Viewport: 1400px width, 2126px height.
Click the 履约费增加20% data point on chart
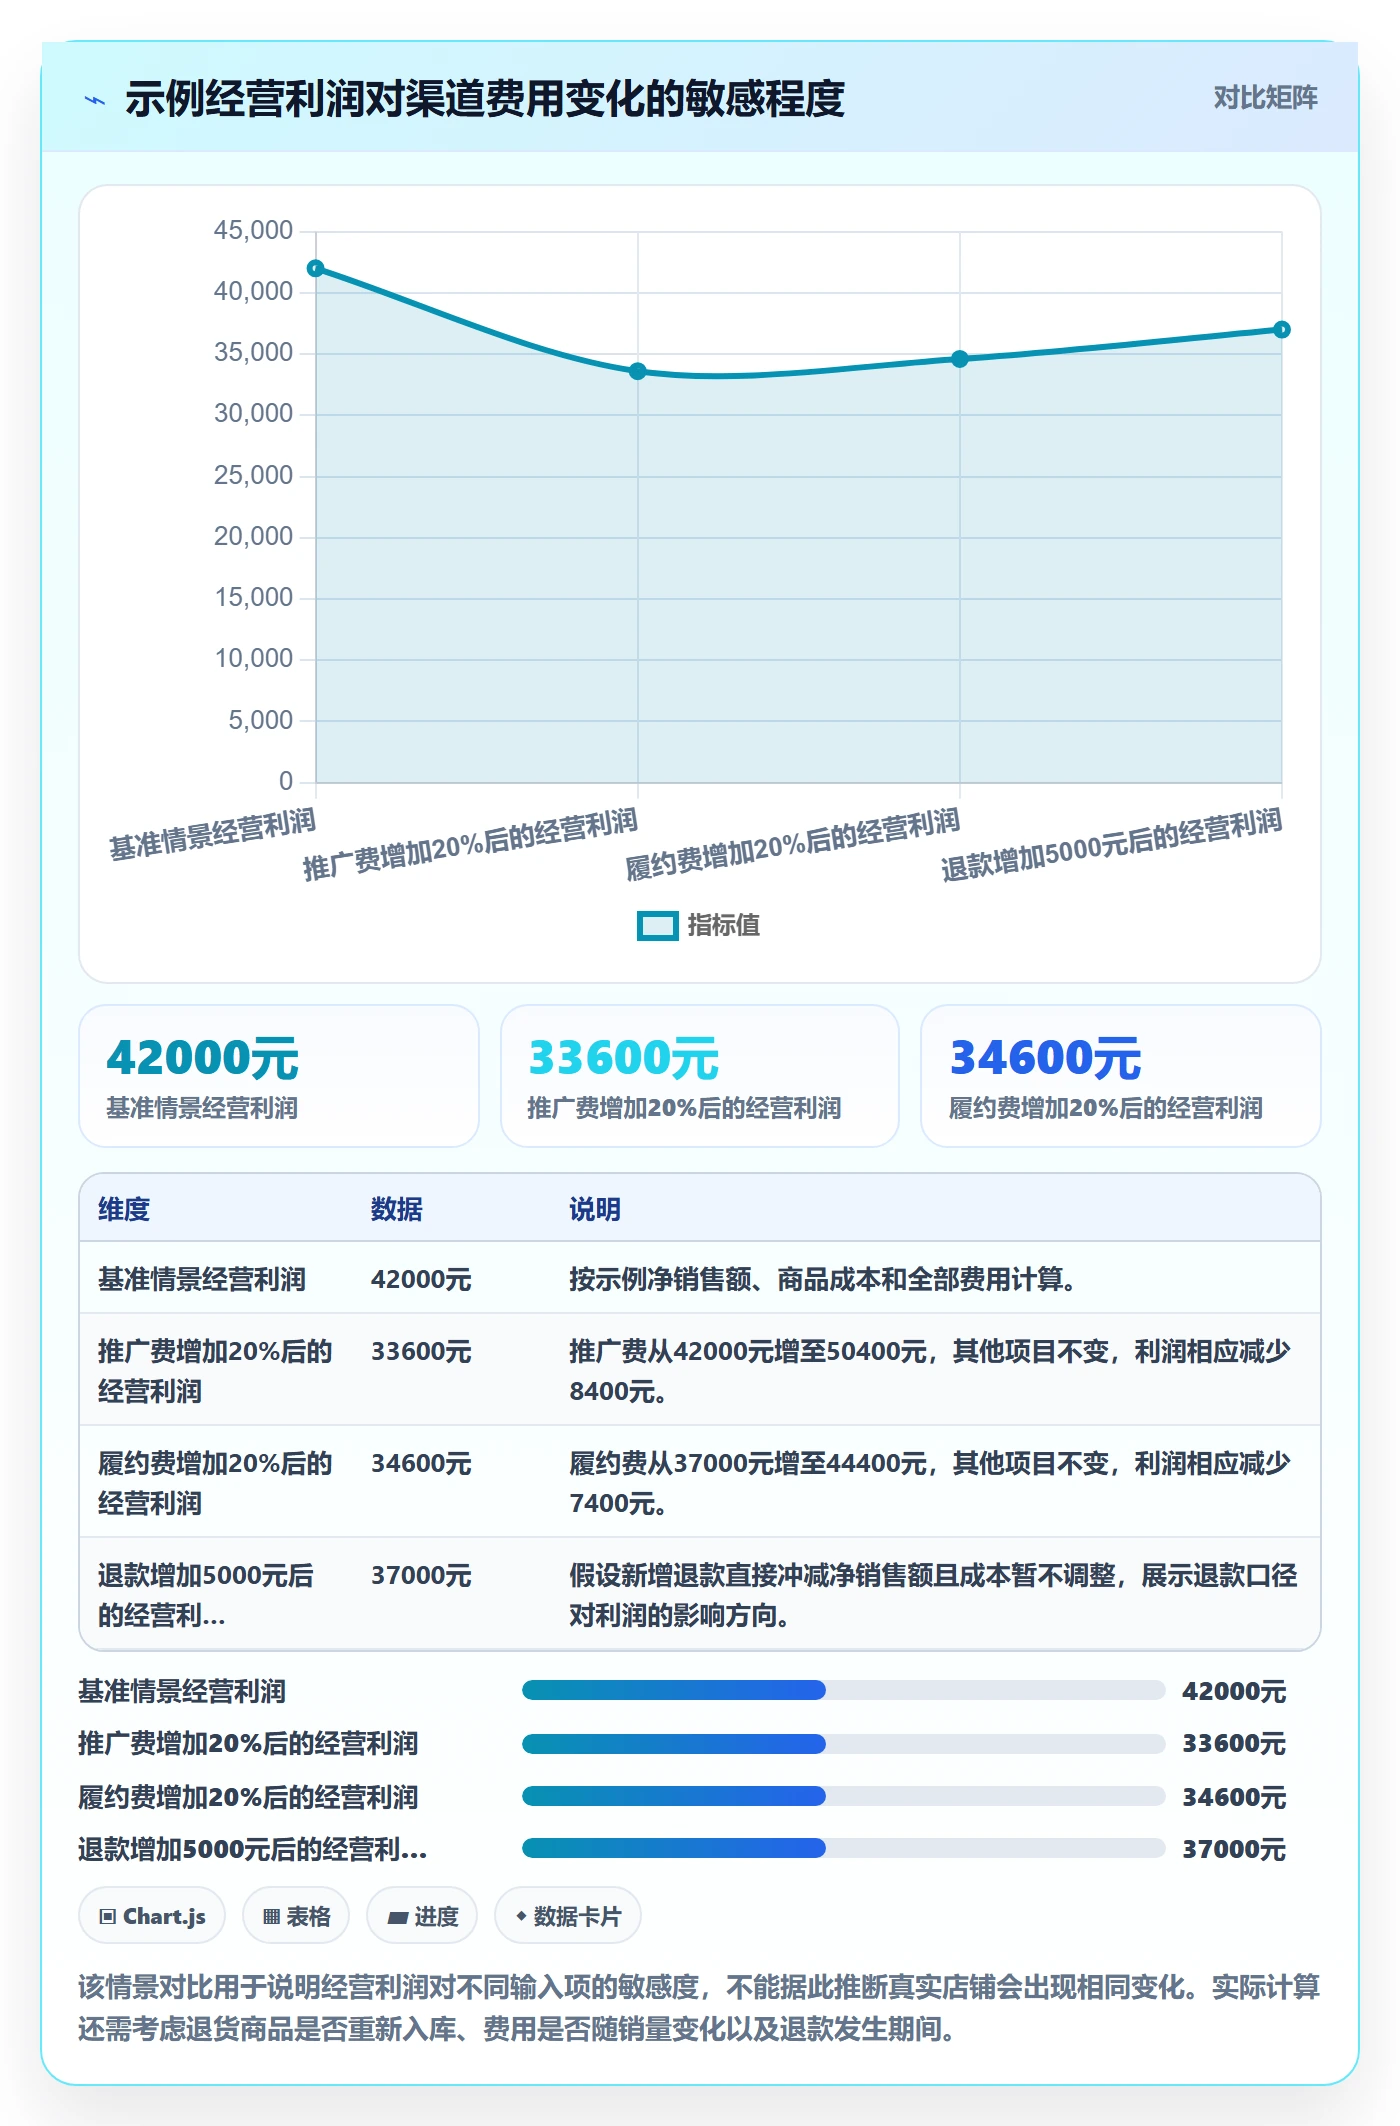(x=960, y=359)
